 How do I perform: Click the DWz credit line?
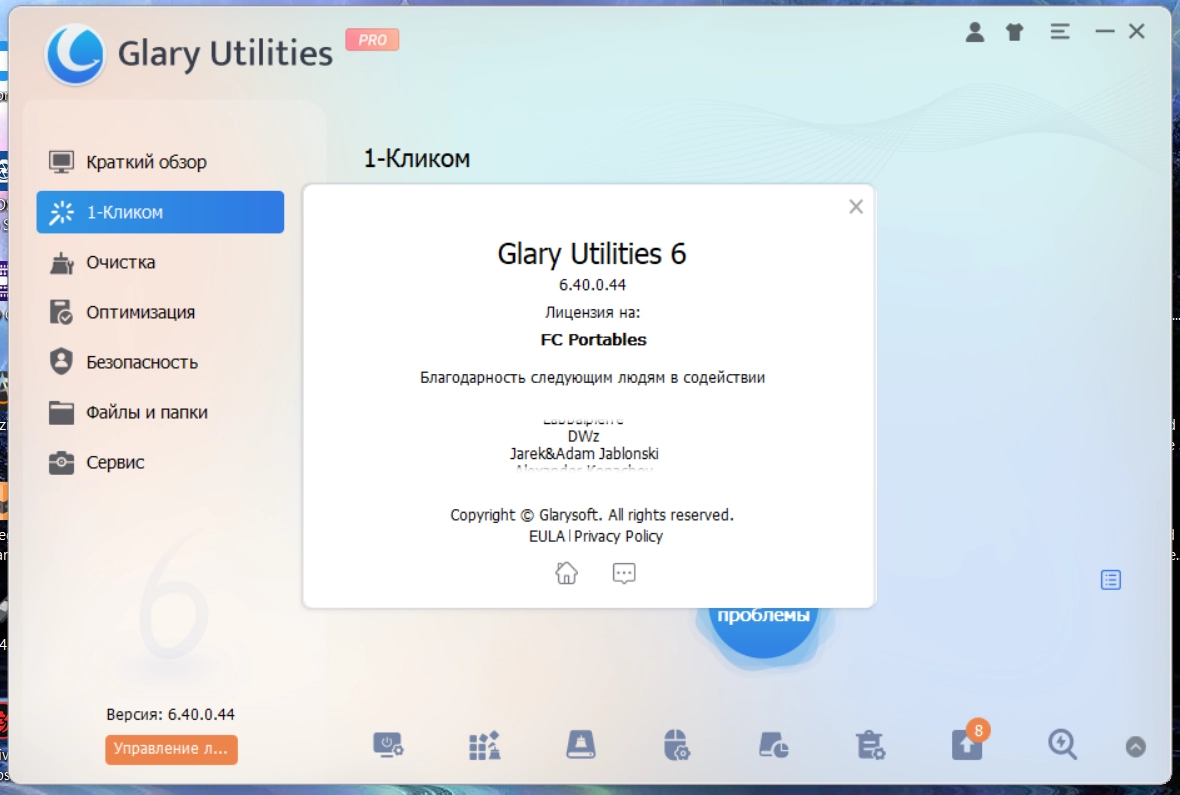point(583,436)
